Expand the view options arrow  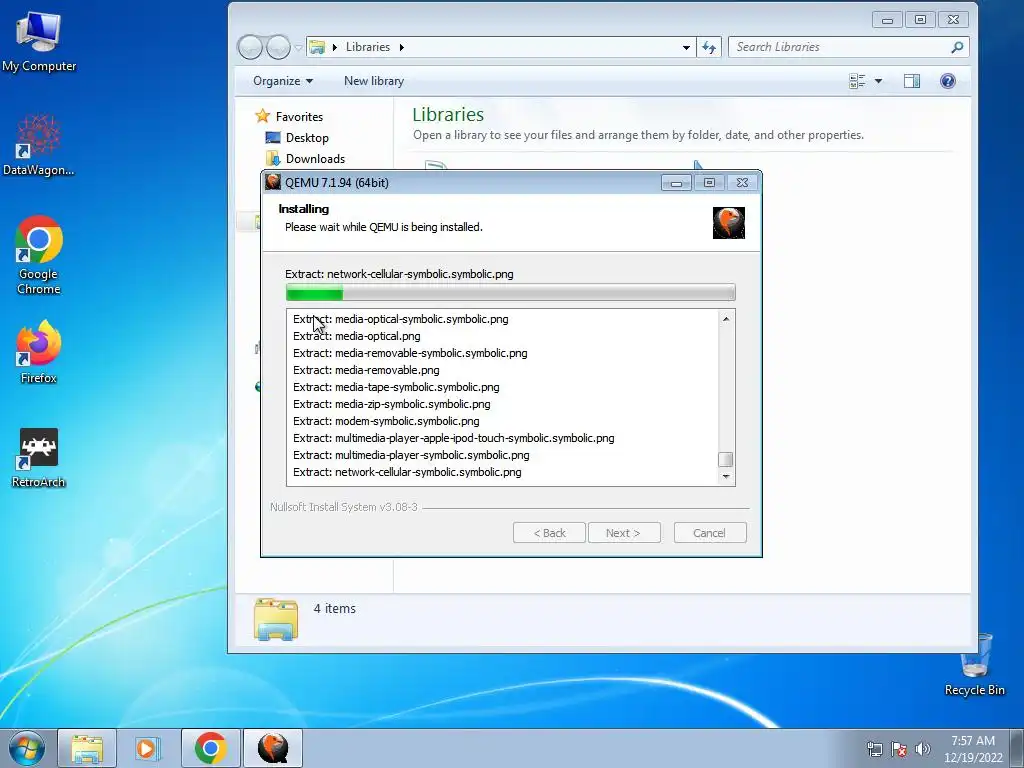click(878, 81)
